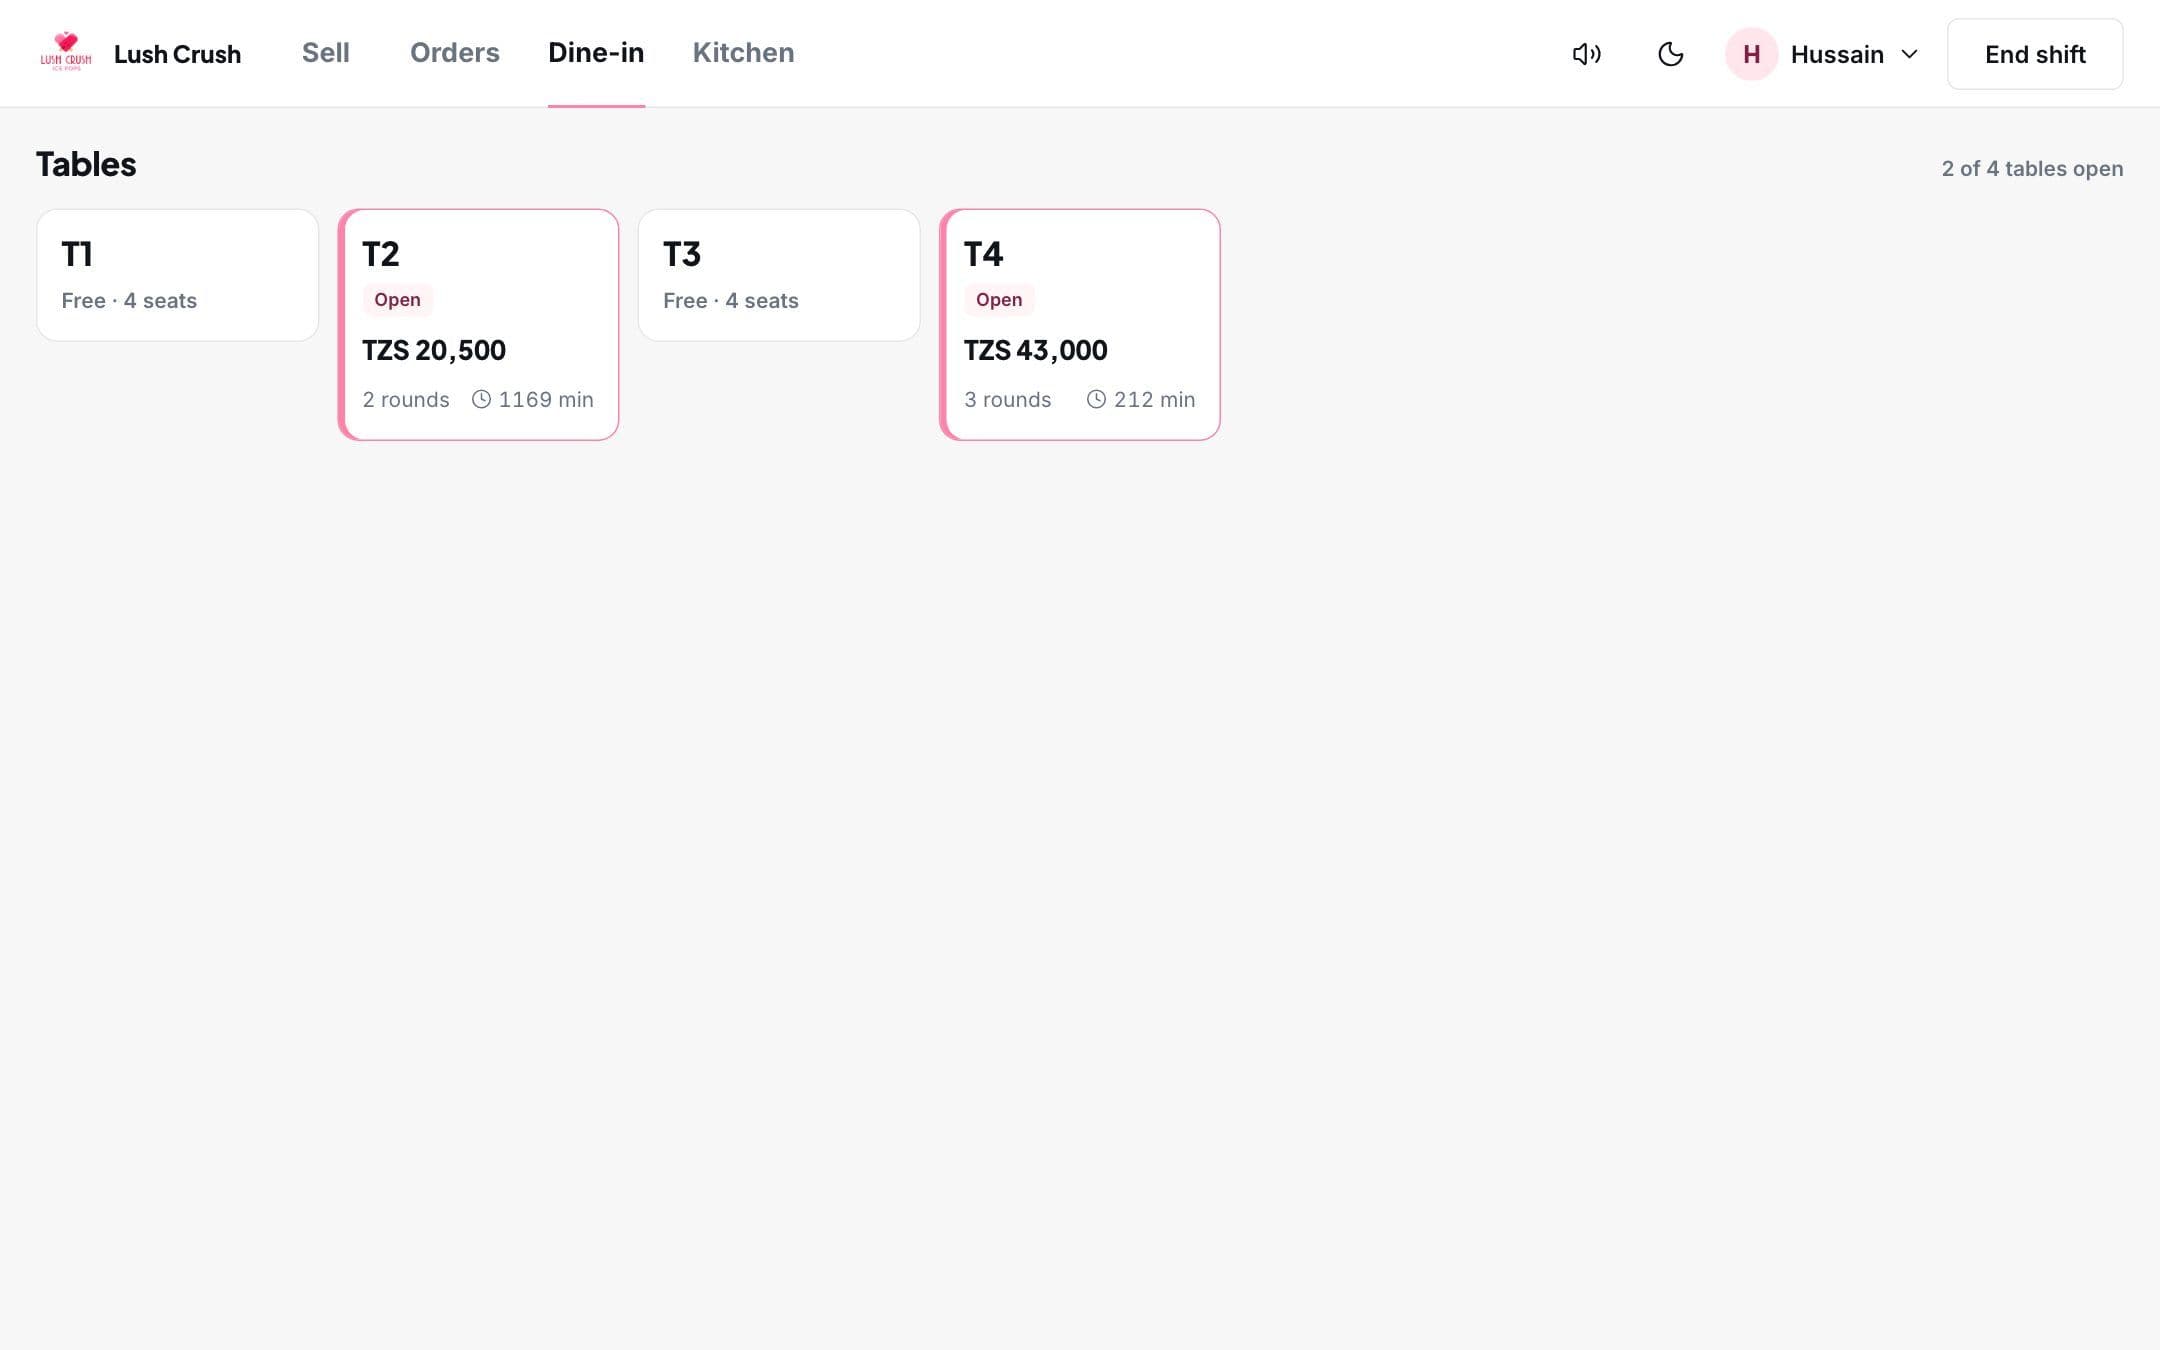Click the Tables heading
Viewport: 2160px width, 1350px height.
[x=86, y=164]
